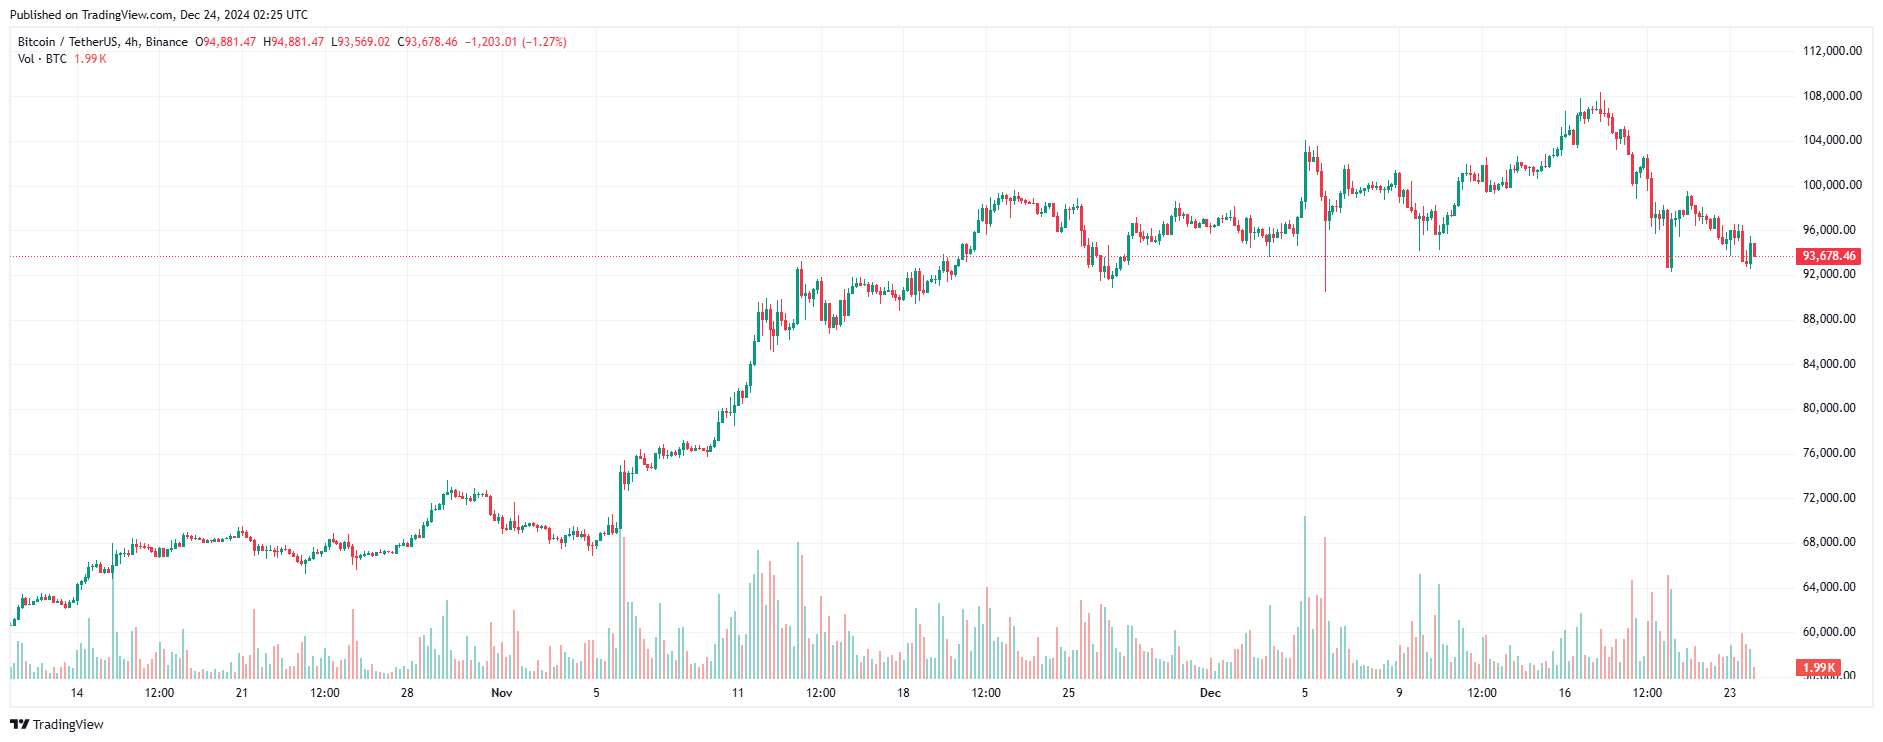The width and height of the screenshot is (1883, 742).
Task: Click the Dec date marker on time axis
Action: coord(1210,692)
